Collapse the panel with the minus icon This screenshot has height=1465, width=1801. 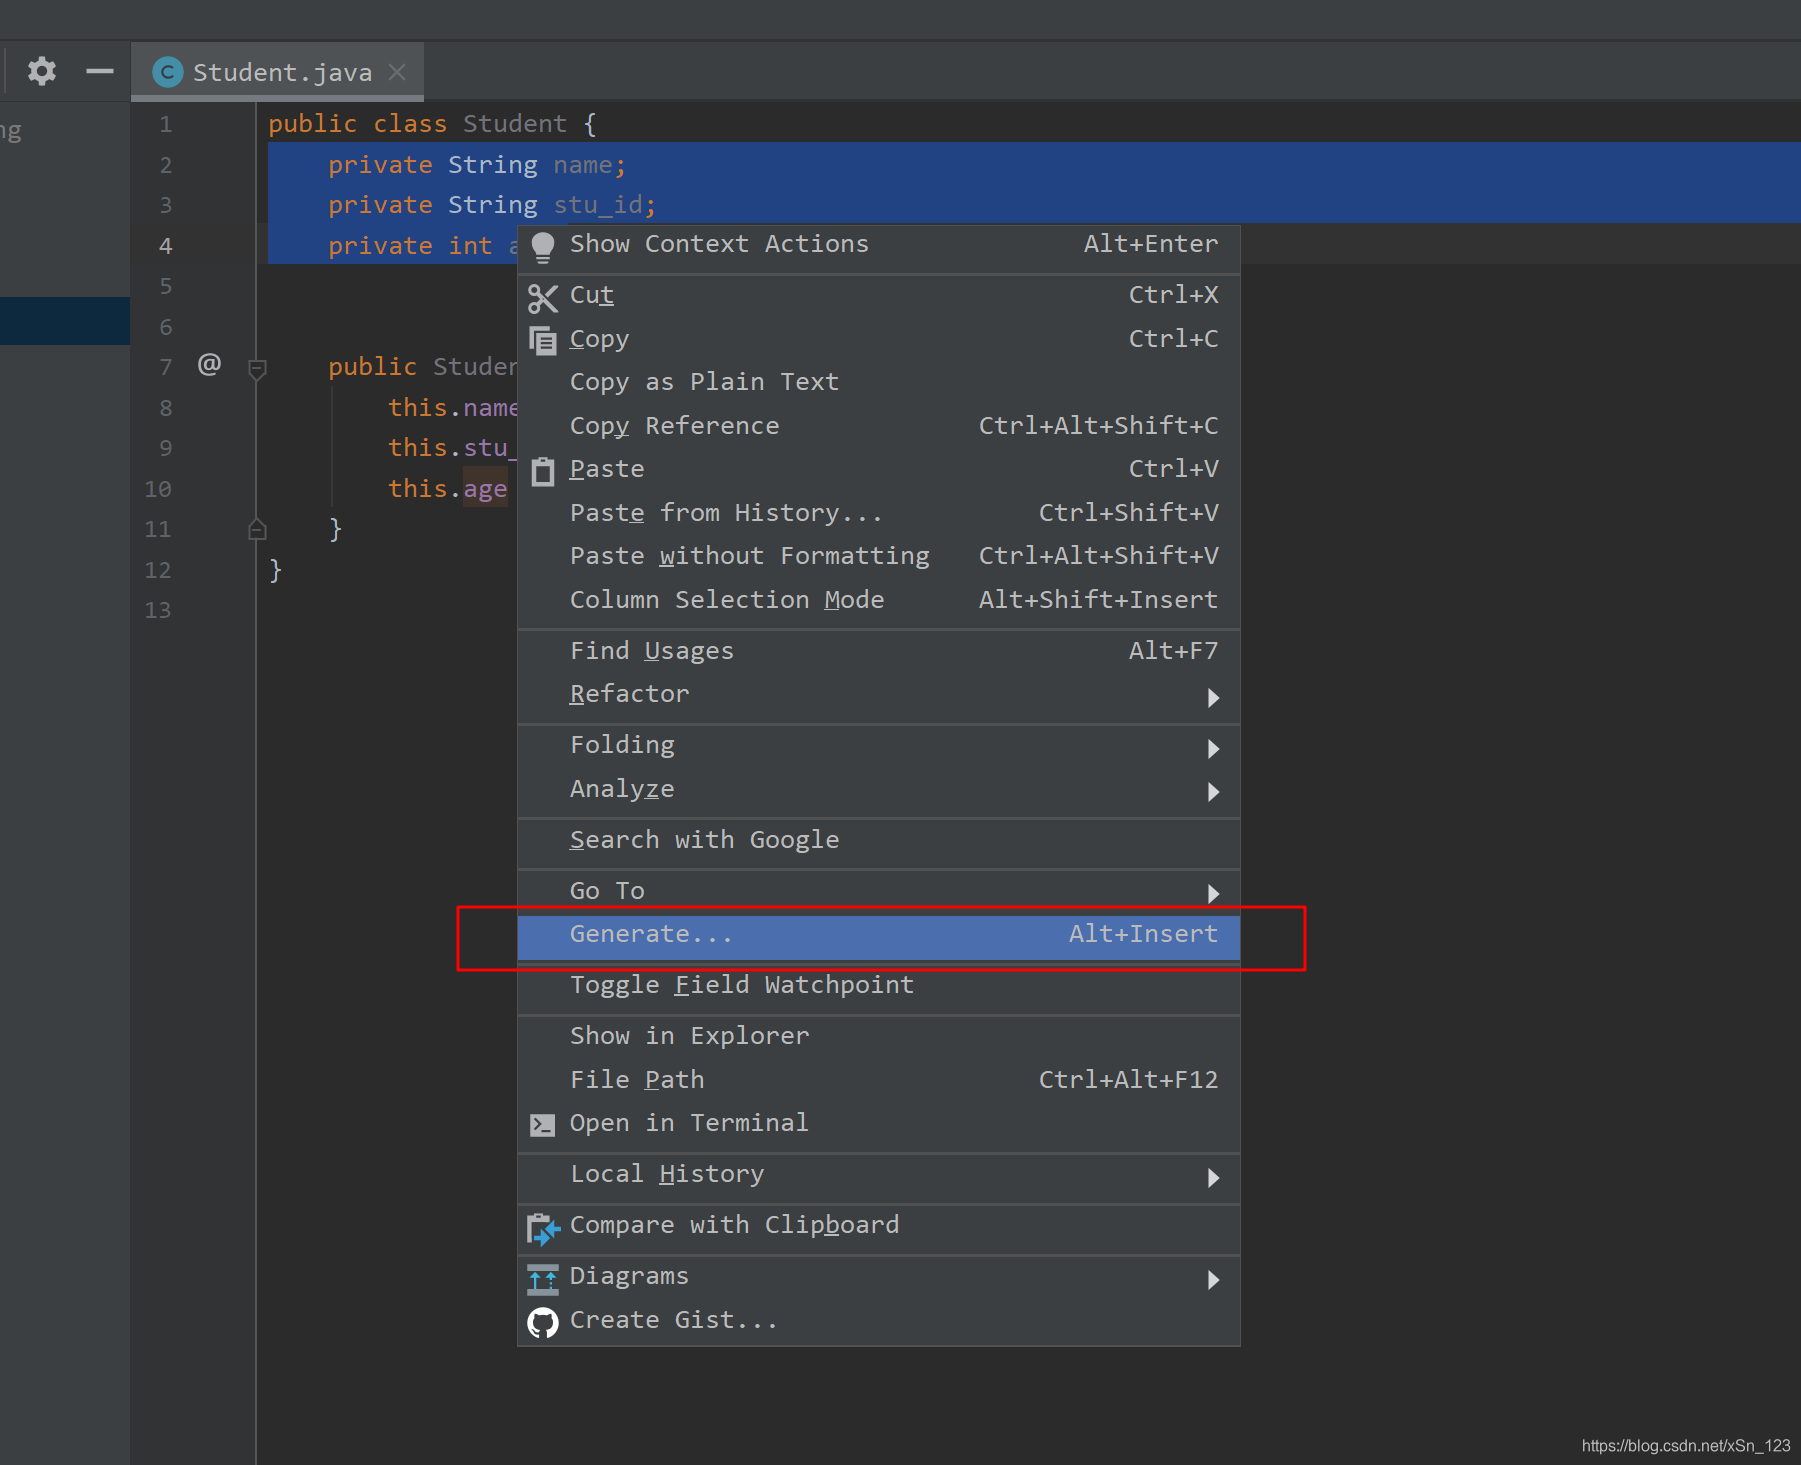point(100,71)
